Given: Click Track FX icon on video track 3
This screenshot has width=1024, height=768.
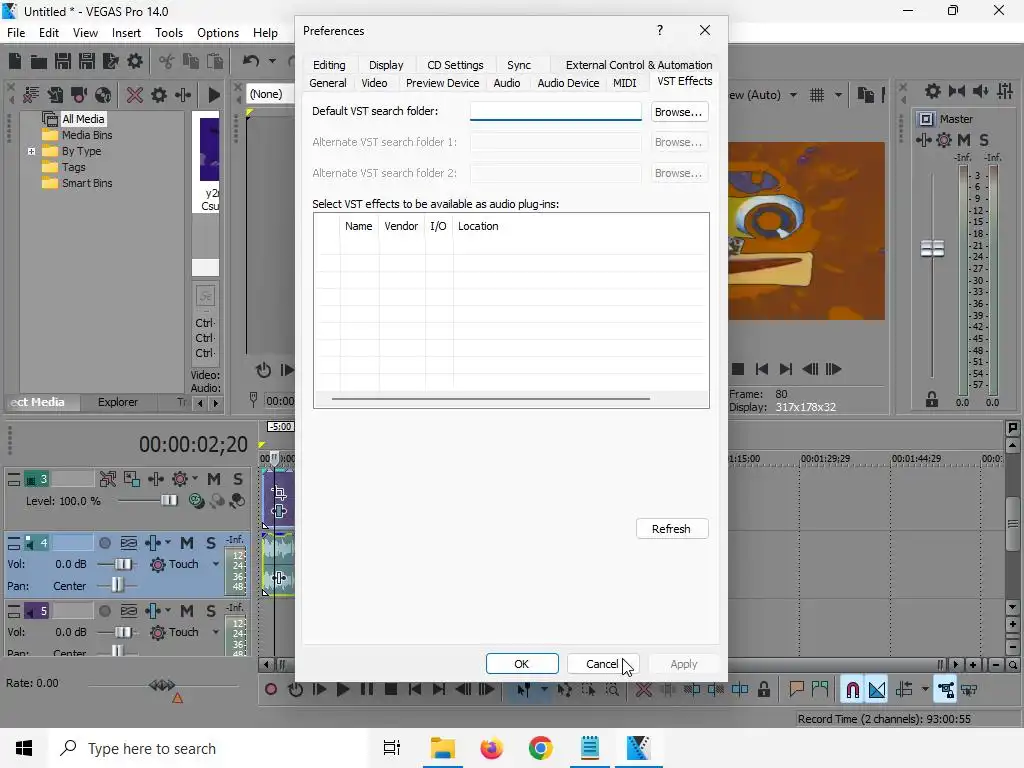Looking at the screenshot, I should point(156,479).
